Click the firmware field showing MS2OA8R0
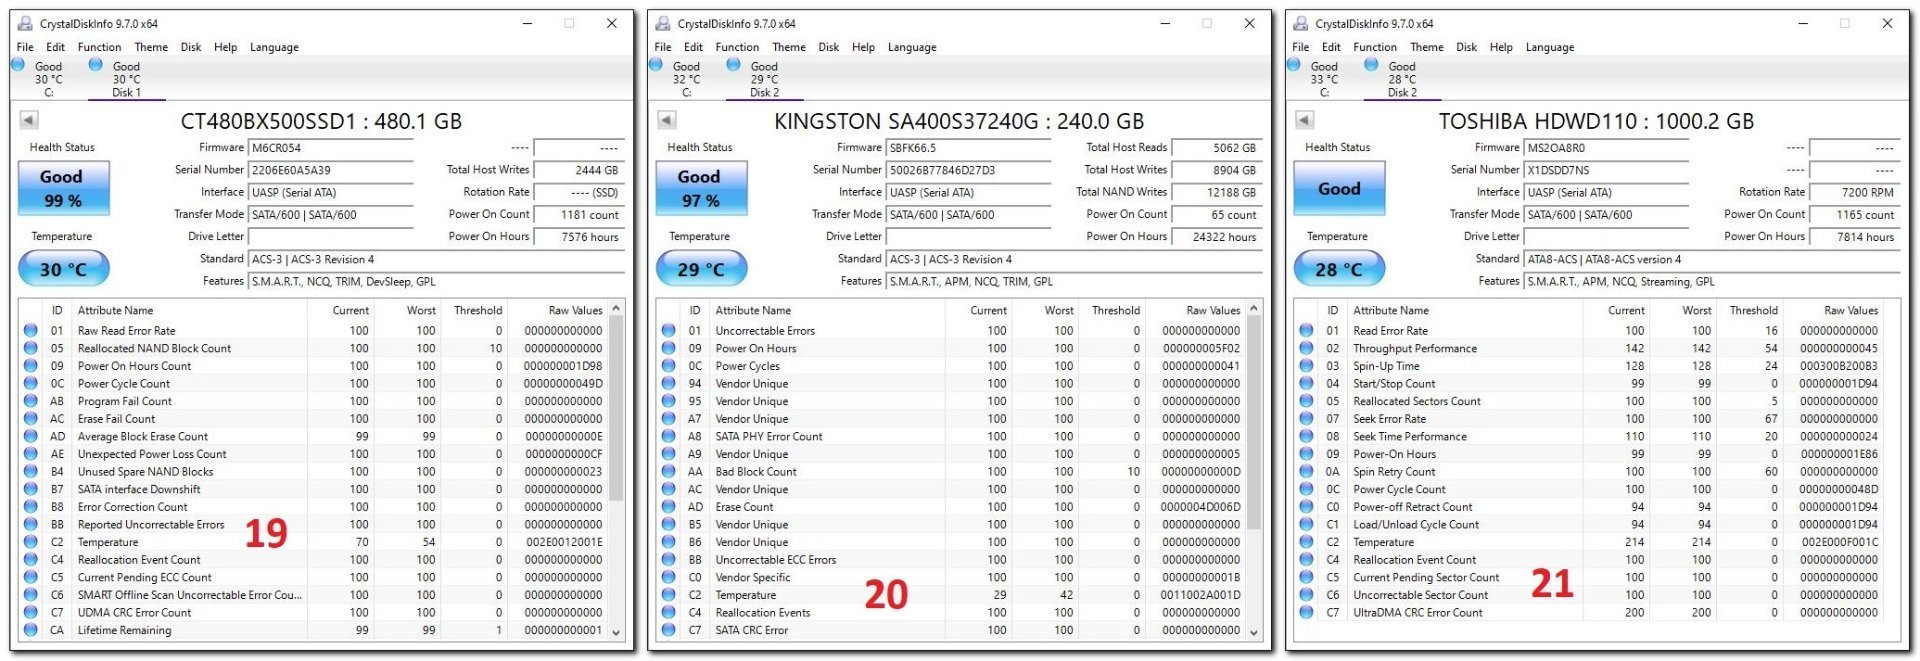 click(x=1607, y=148)
